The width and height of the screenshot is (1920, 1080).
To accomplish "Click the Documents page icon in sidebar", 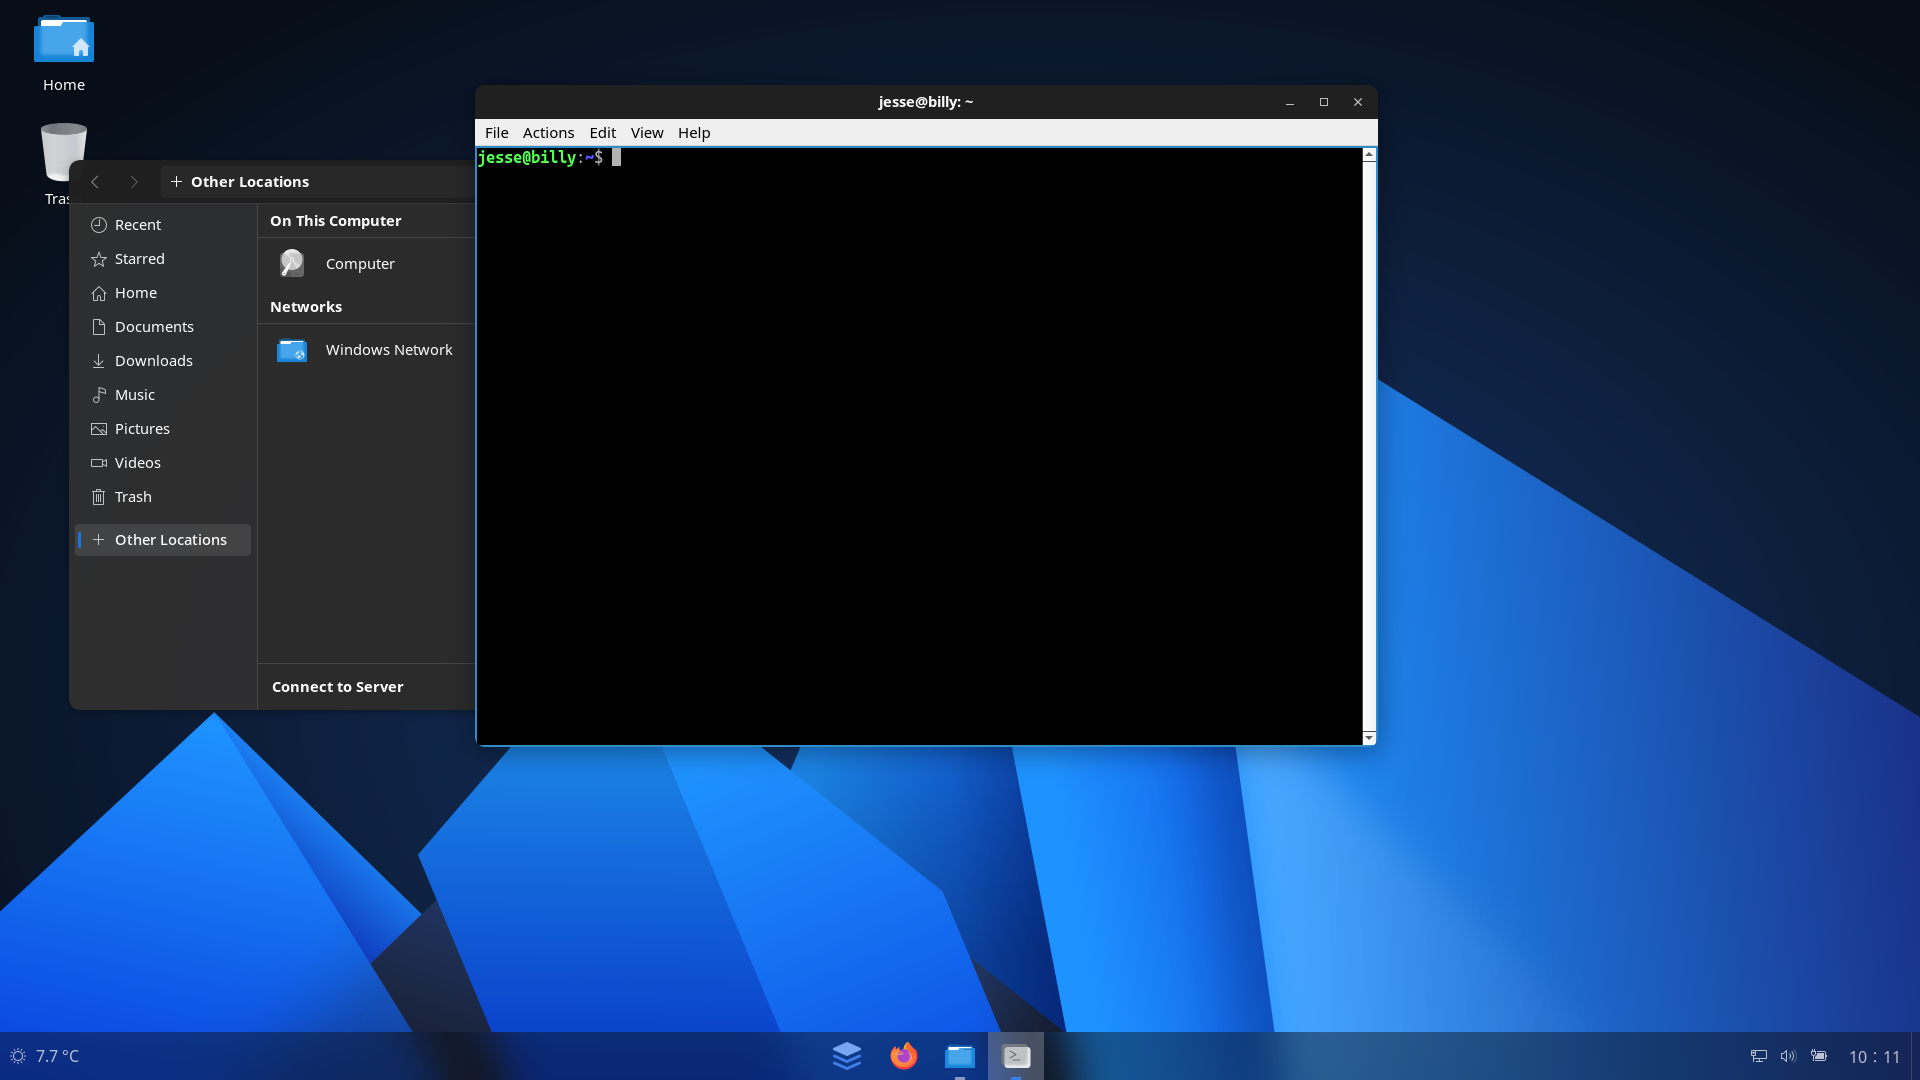I will (x=98, y=327).
